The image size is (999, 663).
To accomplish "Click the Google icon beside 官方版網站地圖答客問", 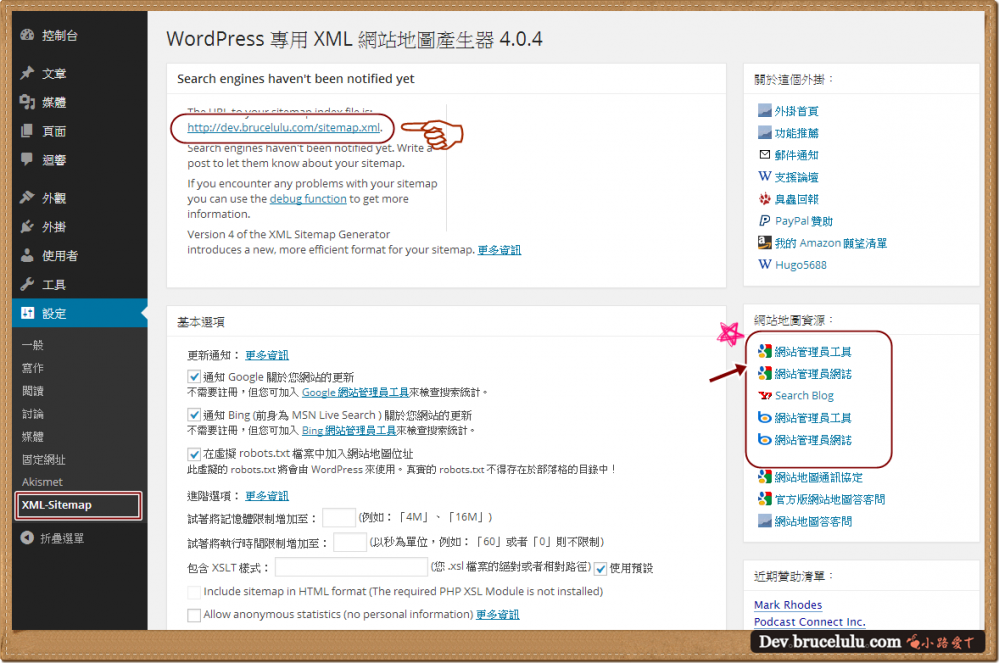I will coord(765,499).
